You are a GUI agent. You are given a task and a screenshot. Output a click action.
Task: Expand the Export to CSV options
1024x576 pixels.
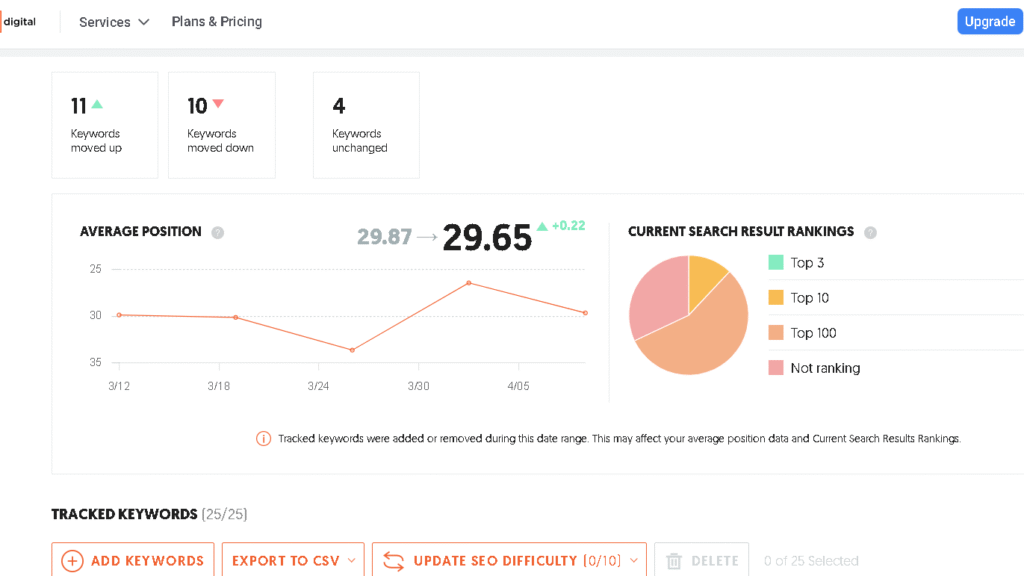click(x=350, y=560)
